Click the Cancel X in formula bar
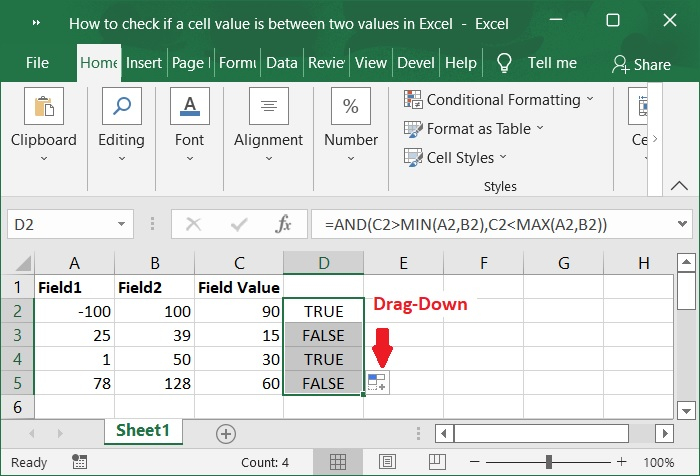This screenshot has width=700, height=476. [193, 224]
